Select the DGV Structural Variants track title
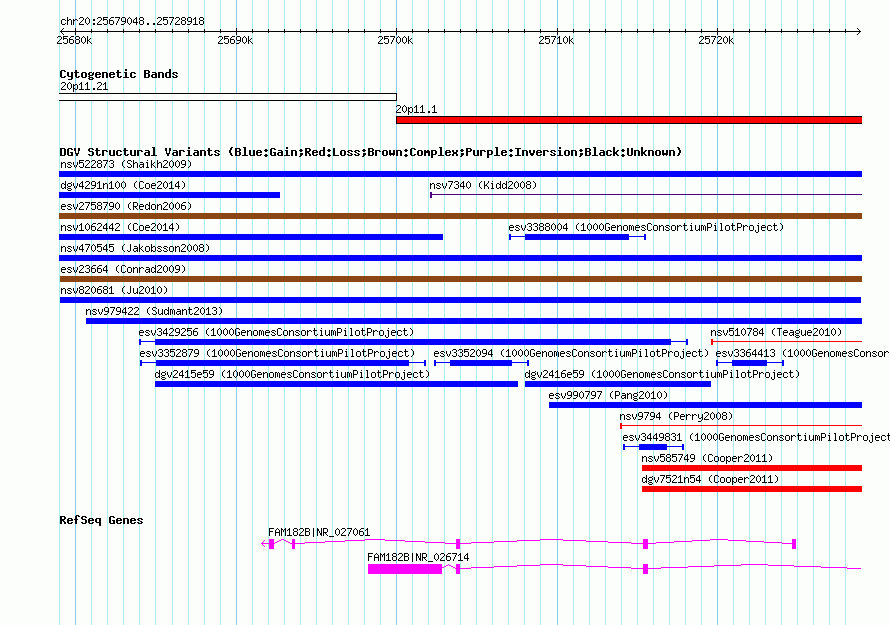 coord(371,152)
